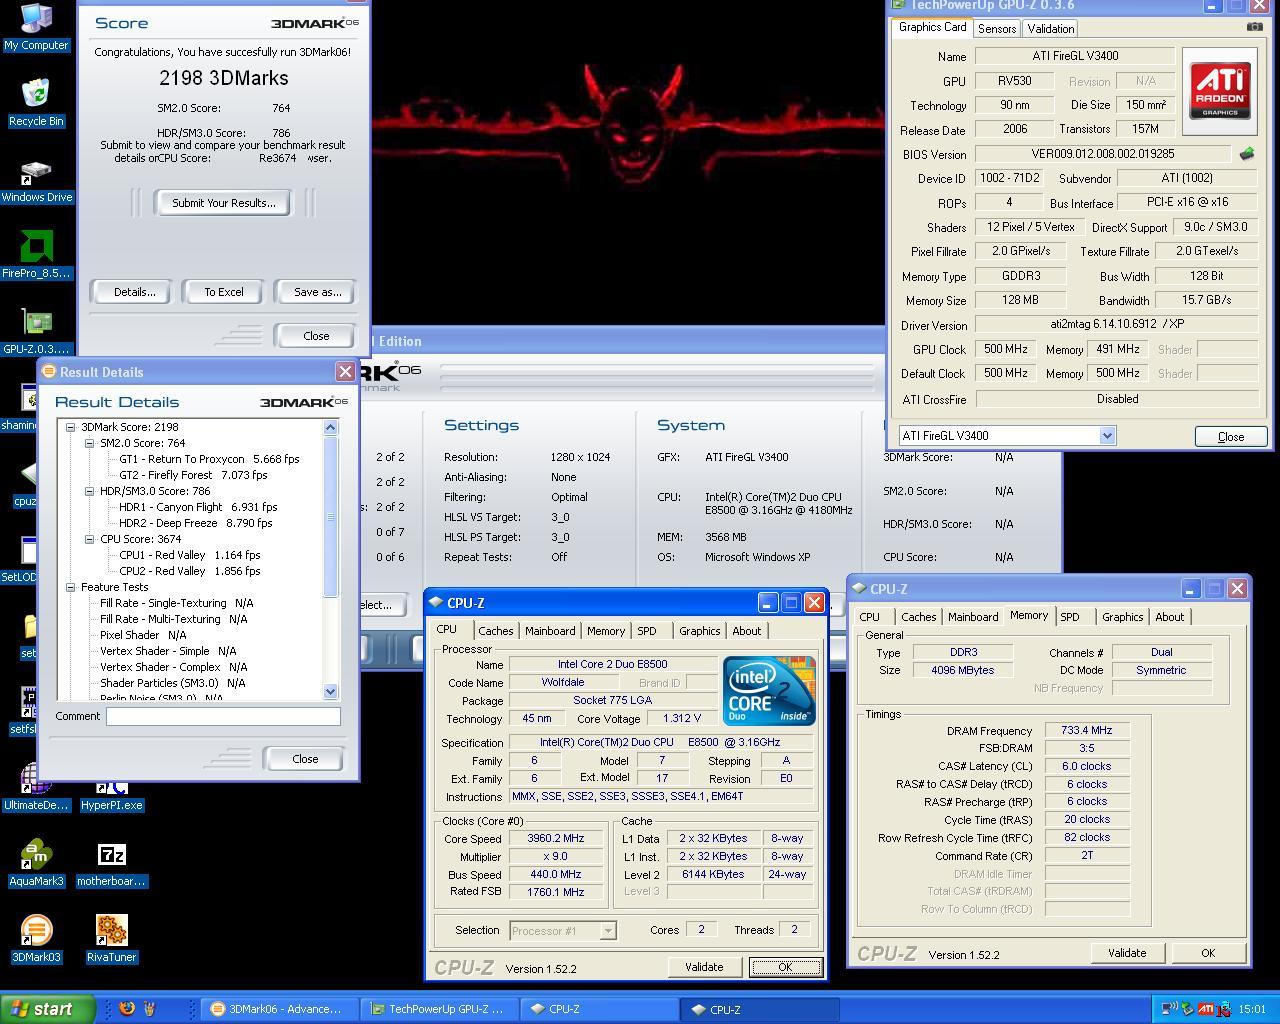Select HDR2 - Deep Freeze row
Screen dimensions: 1280x1024
pyautogui.click(x=196, y=523)
